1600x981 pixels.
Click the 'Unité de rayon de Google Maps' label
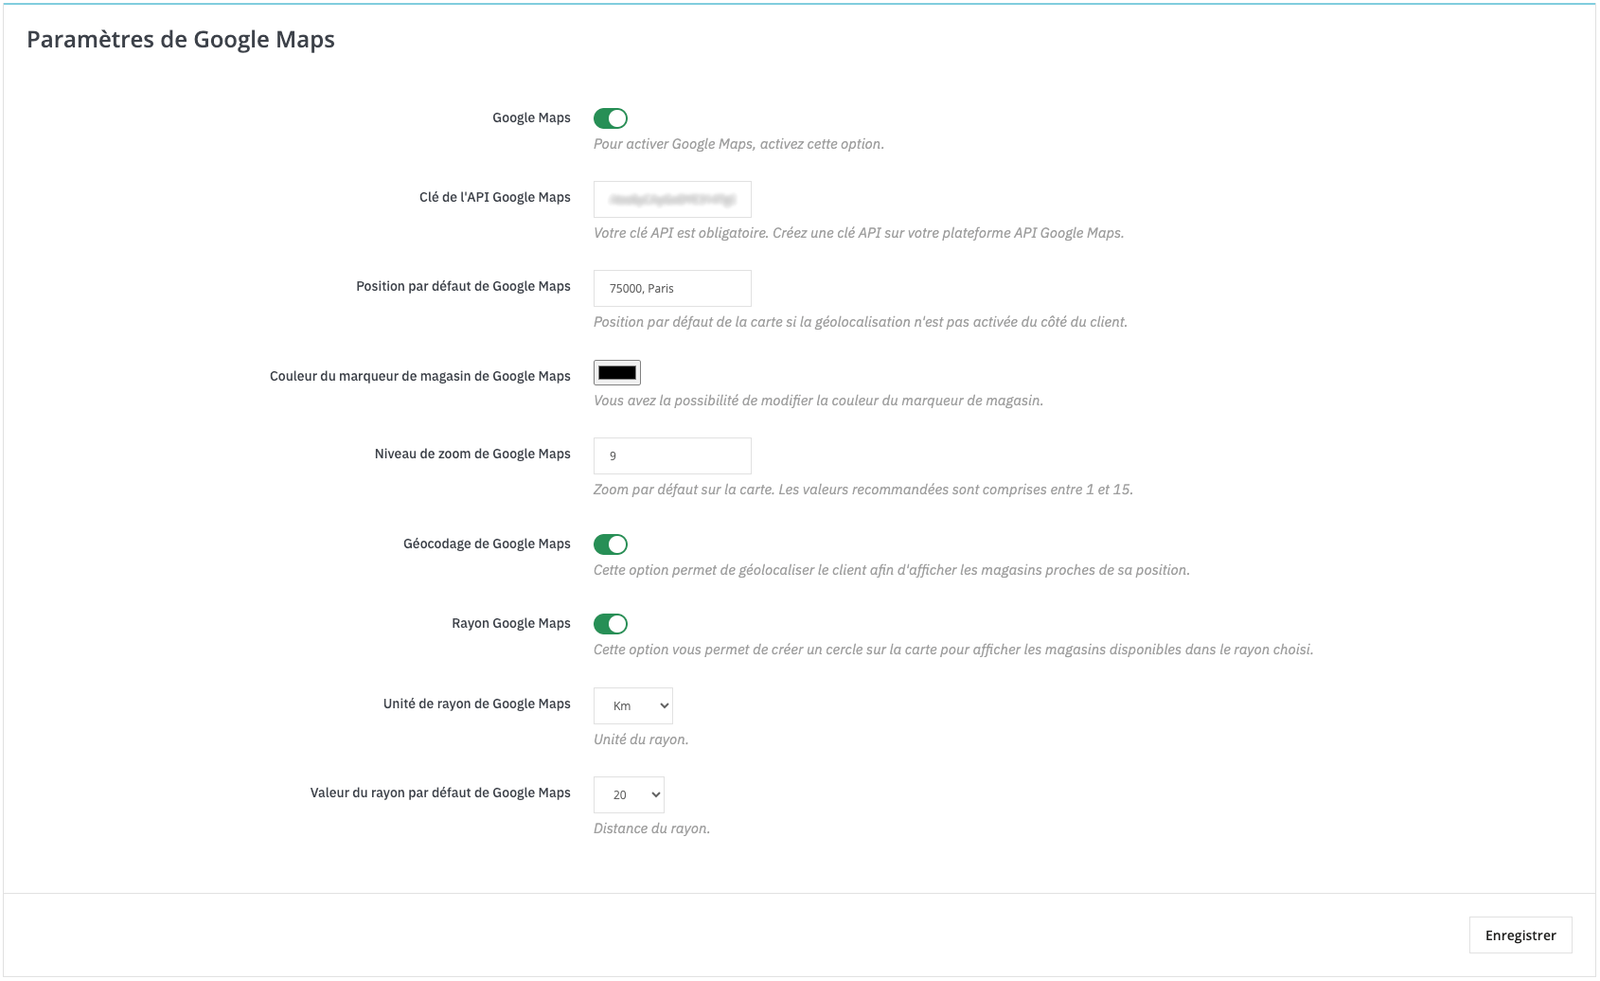click(x=477, y=704)
